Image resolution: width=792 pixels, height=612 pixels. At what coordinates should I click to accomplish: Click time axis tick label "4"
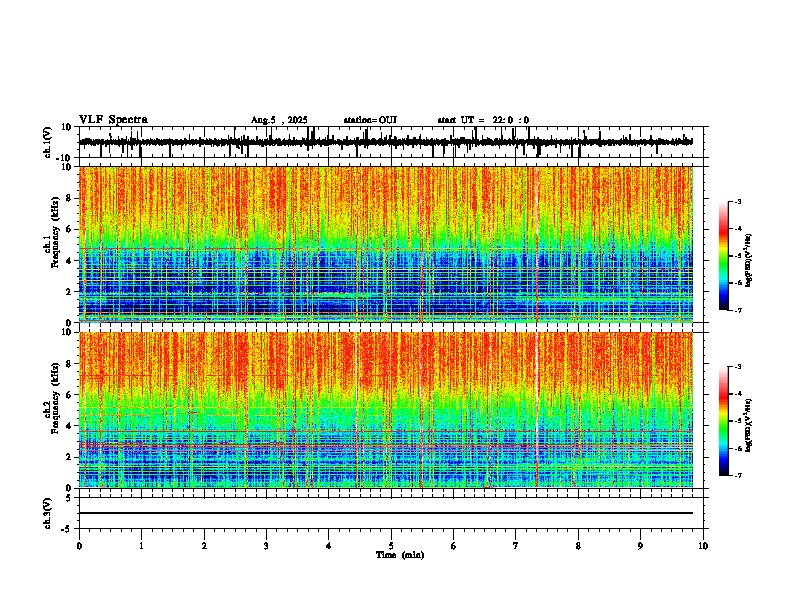click(329, 546)
